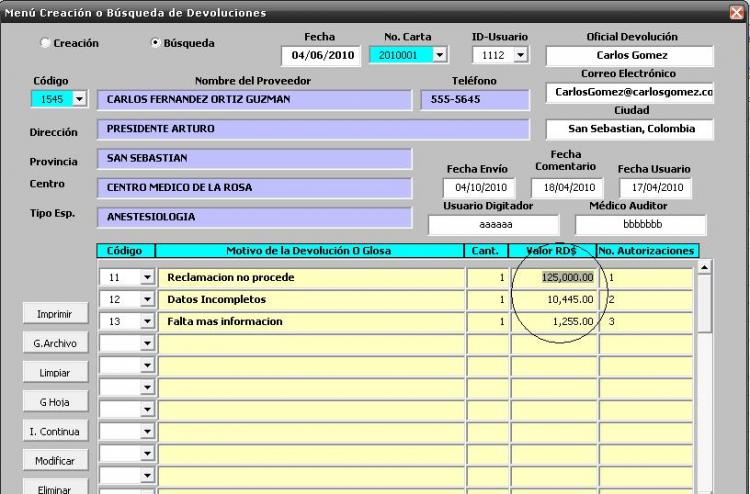Viewport: 750px width, 494px height.
Task: Click the Oficial Devolución field Carlos Gomez
Action: click(629, 55)
